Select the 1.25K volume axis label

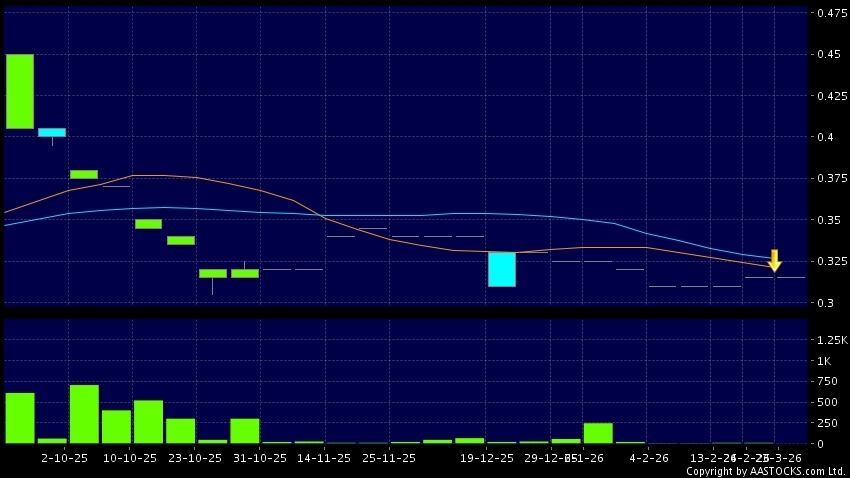pos(832,340)
